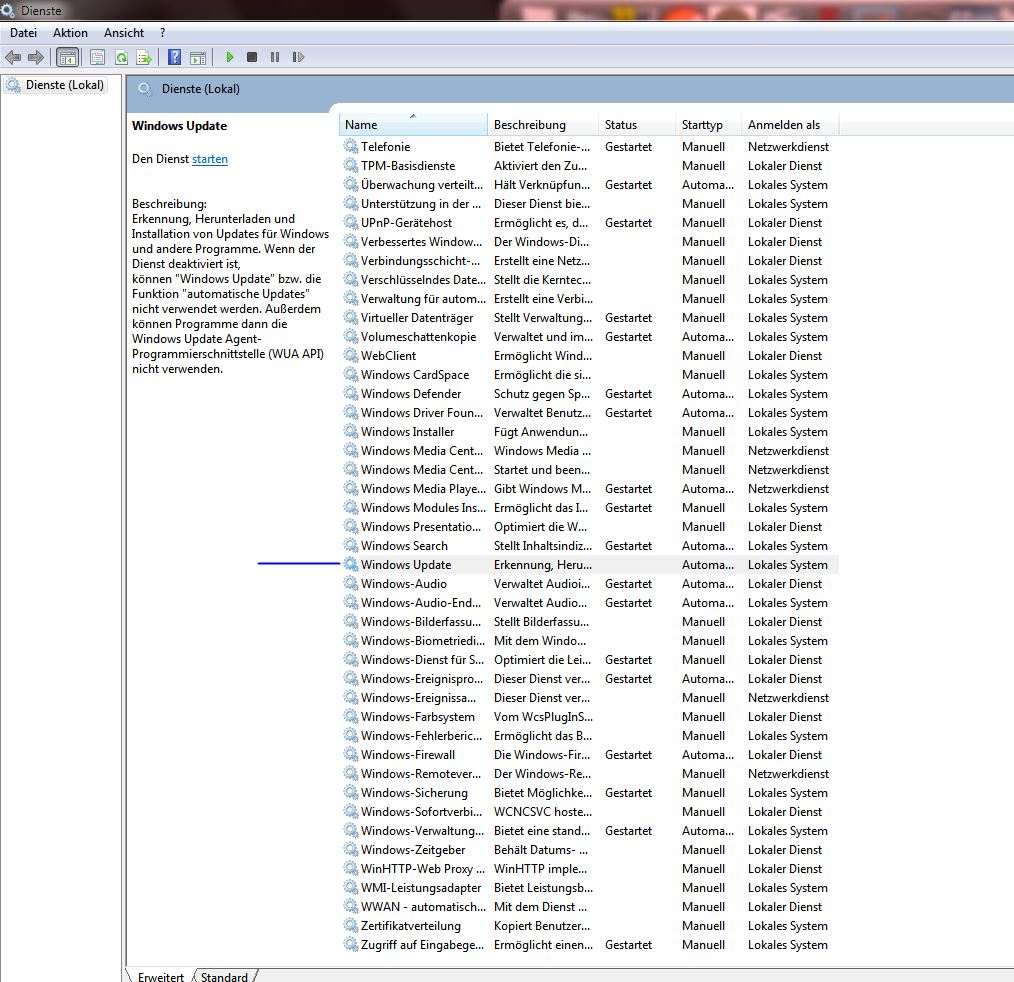This screenshot has width=1014, height=982.
Task: Click description 'WCNCSVC hoste...'
Action: coord(543,812)
